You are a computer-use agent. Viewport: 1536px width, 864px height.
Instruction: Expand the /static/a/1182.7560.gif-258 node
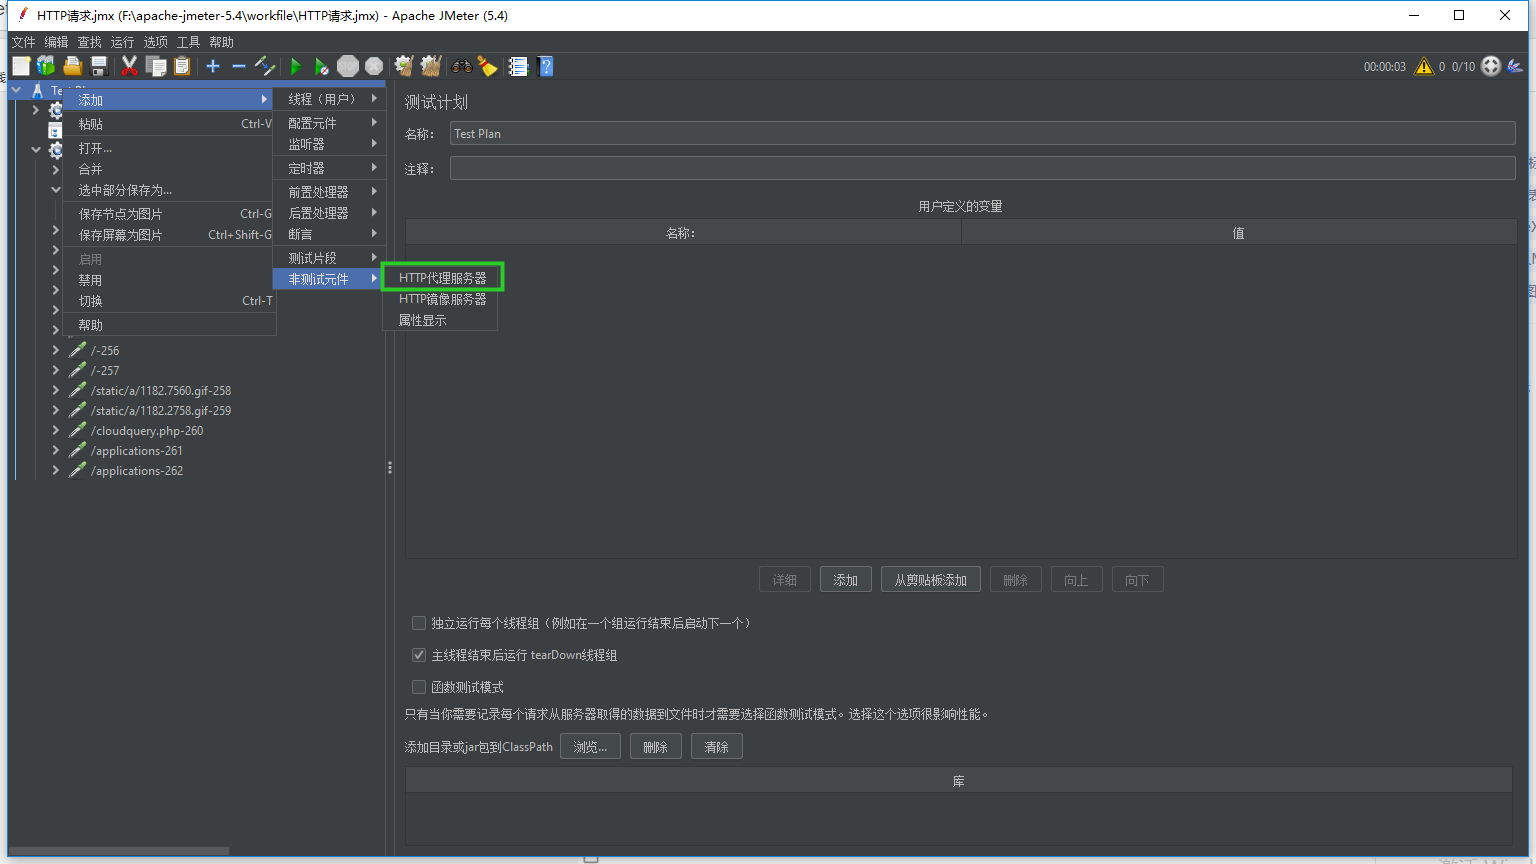click(x=55, y=390)
